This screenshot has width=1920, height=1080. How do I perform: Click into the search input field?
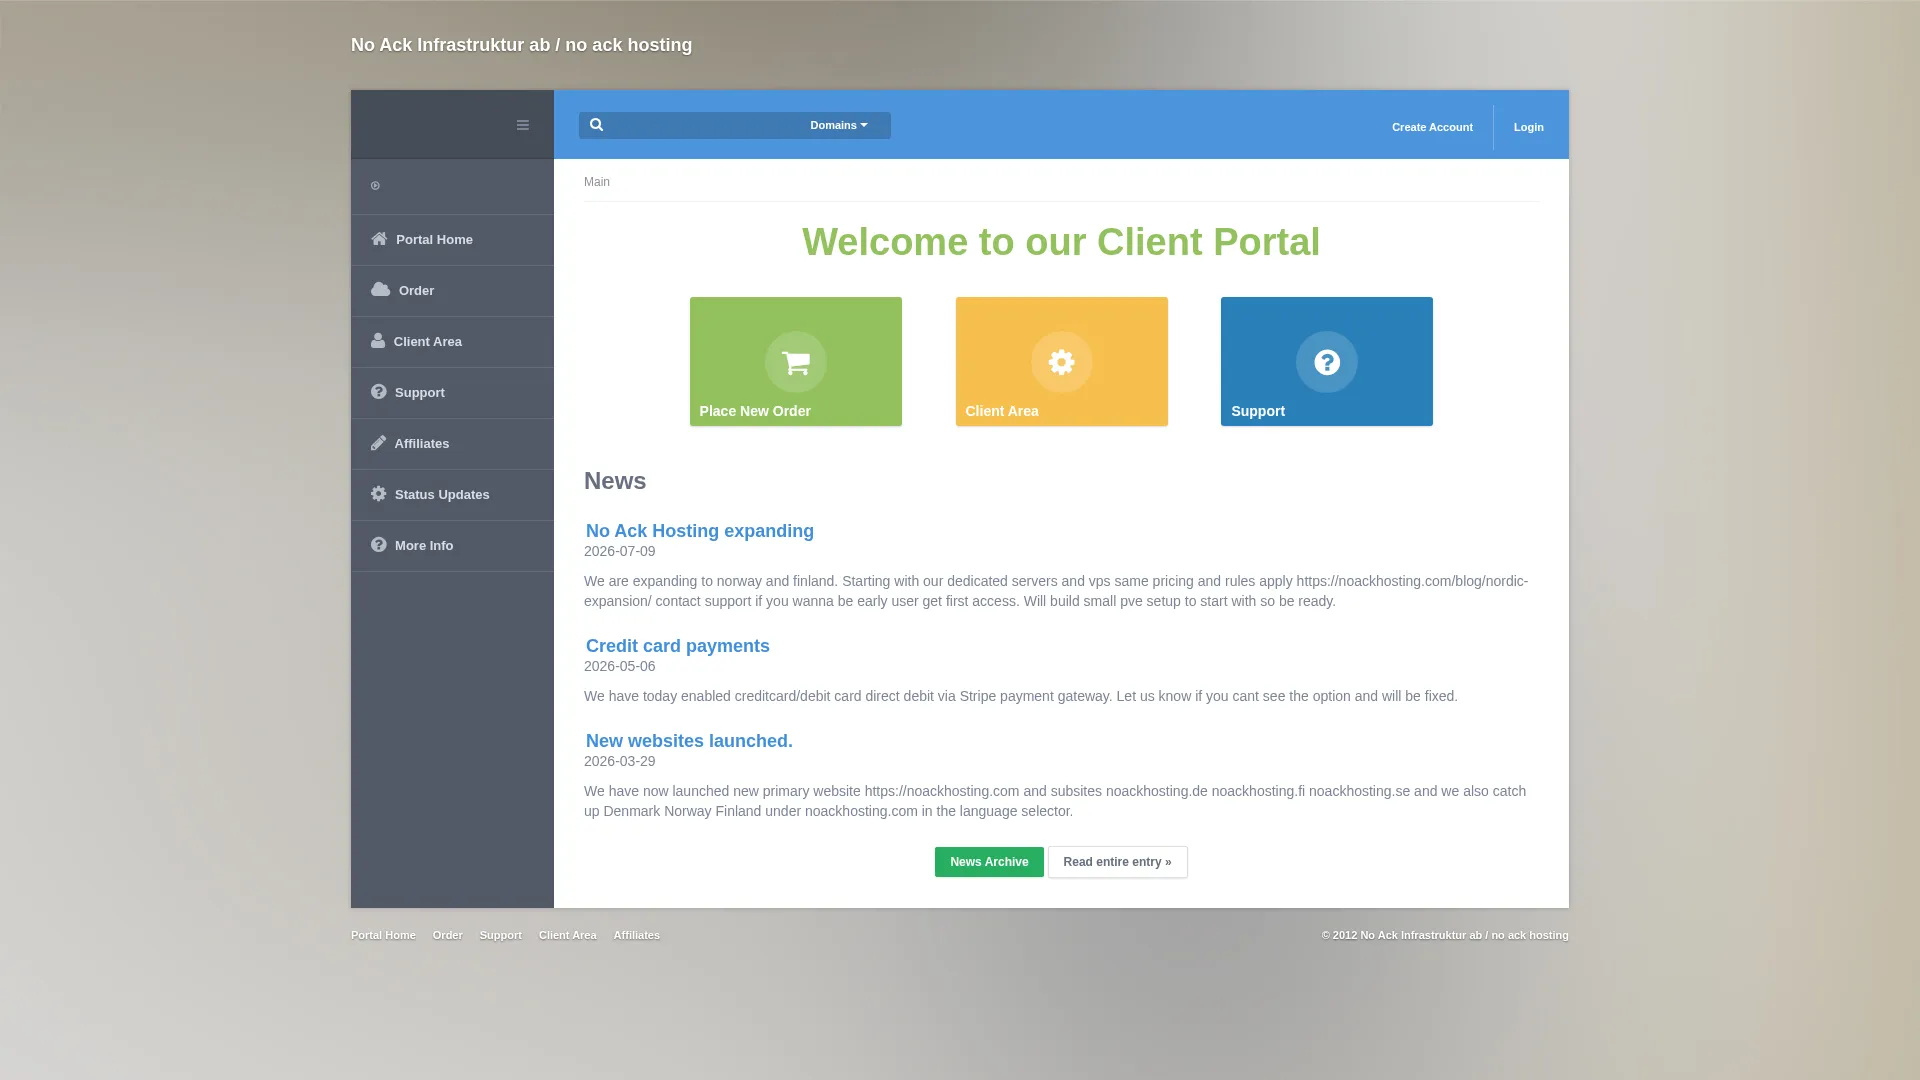[704, 125]
